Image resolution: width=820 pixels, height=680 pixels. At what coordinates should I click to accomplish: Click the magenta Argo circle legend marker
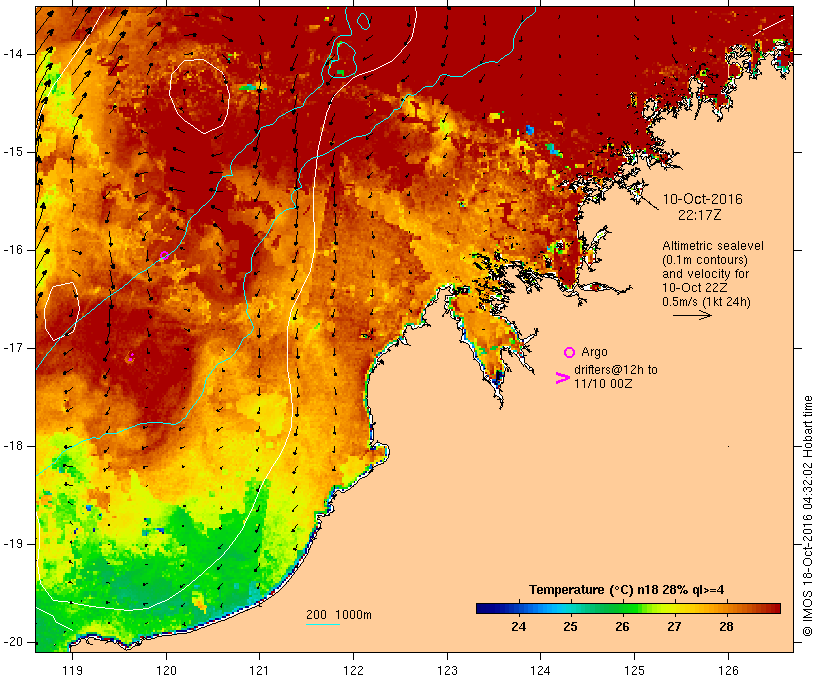click(x=569, y=353)
